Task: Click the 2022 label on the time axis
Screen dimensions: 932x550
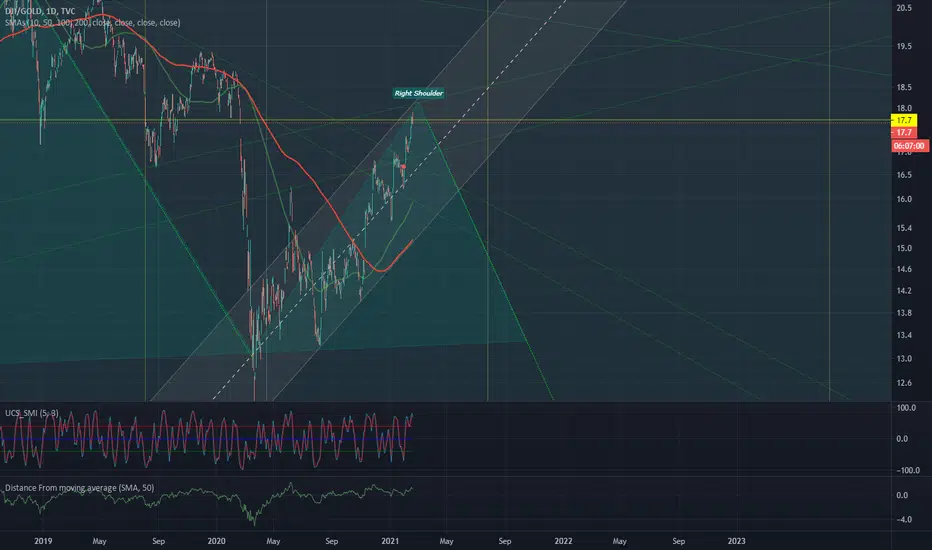Action: [563, 541]
